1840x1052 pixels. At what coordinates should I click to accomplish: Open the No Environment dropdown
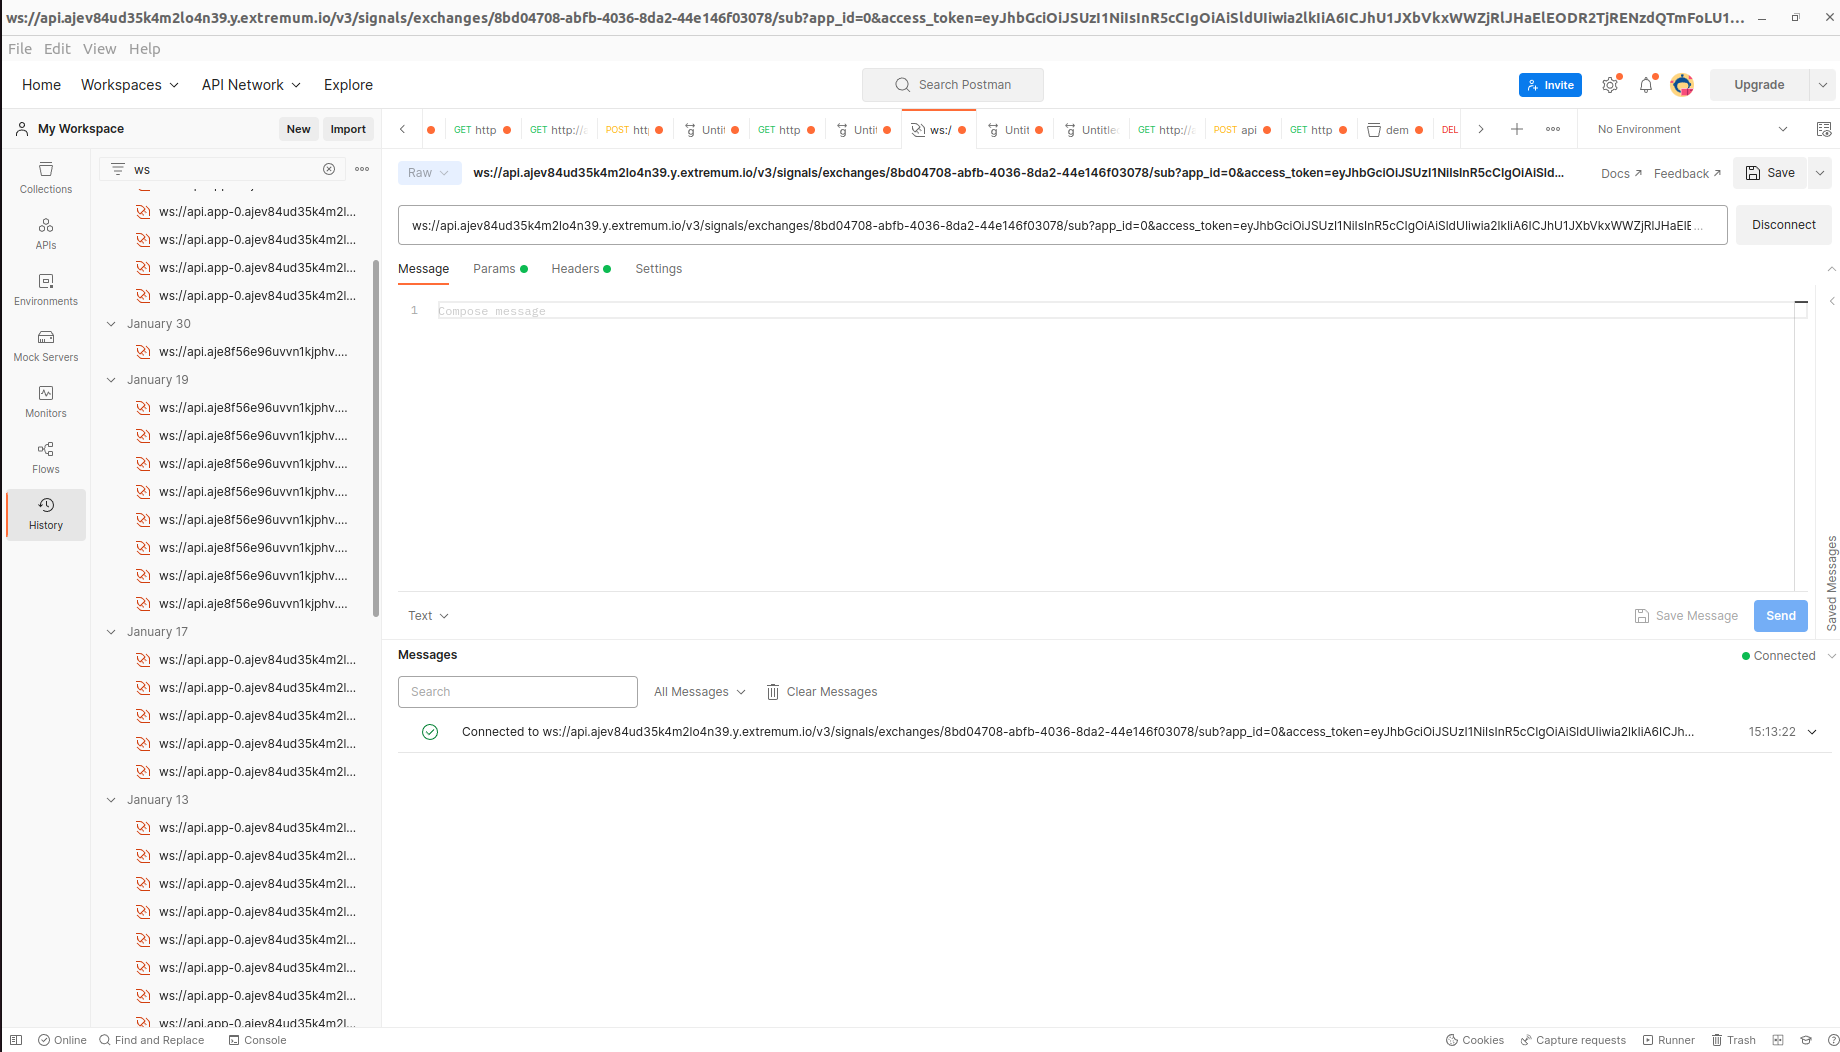click(1690, 129)
